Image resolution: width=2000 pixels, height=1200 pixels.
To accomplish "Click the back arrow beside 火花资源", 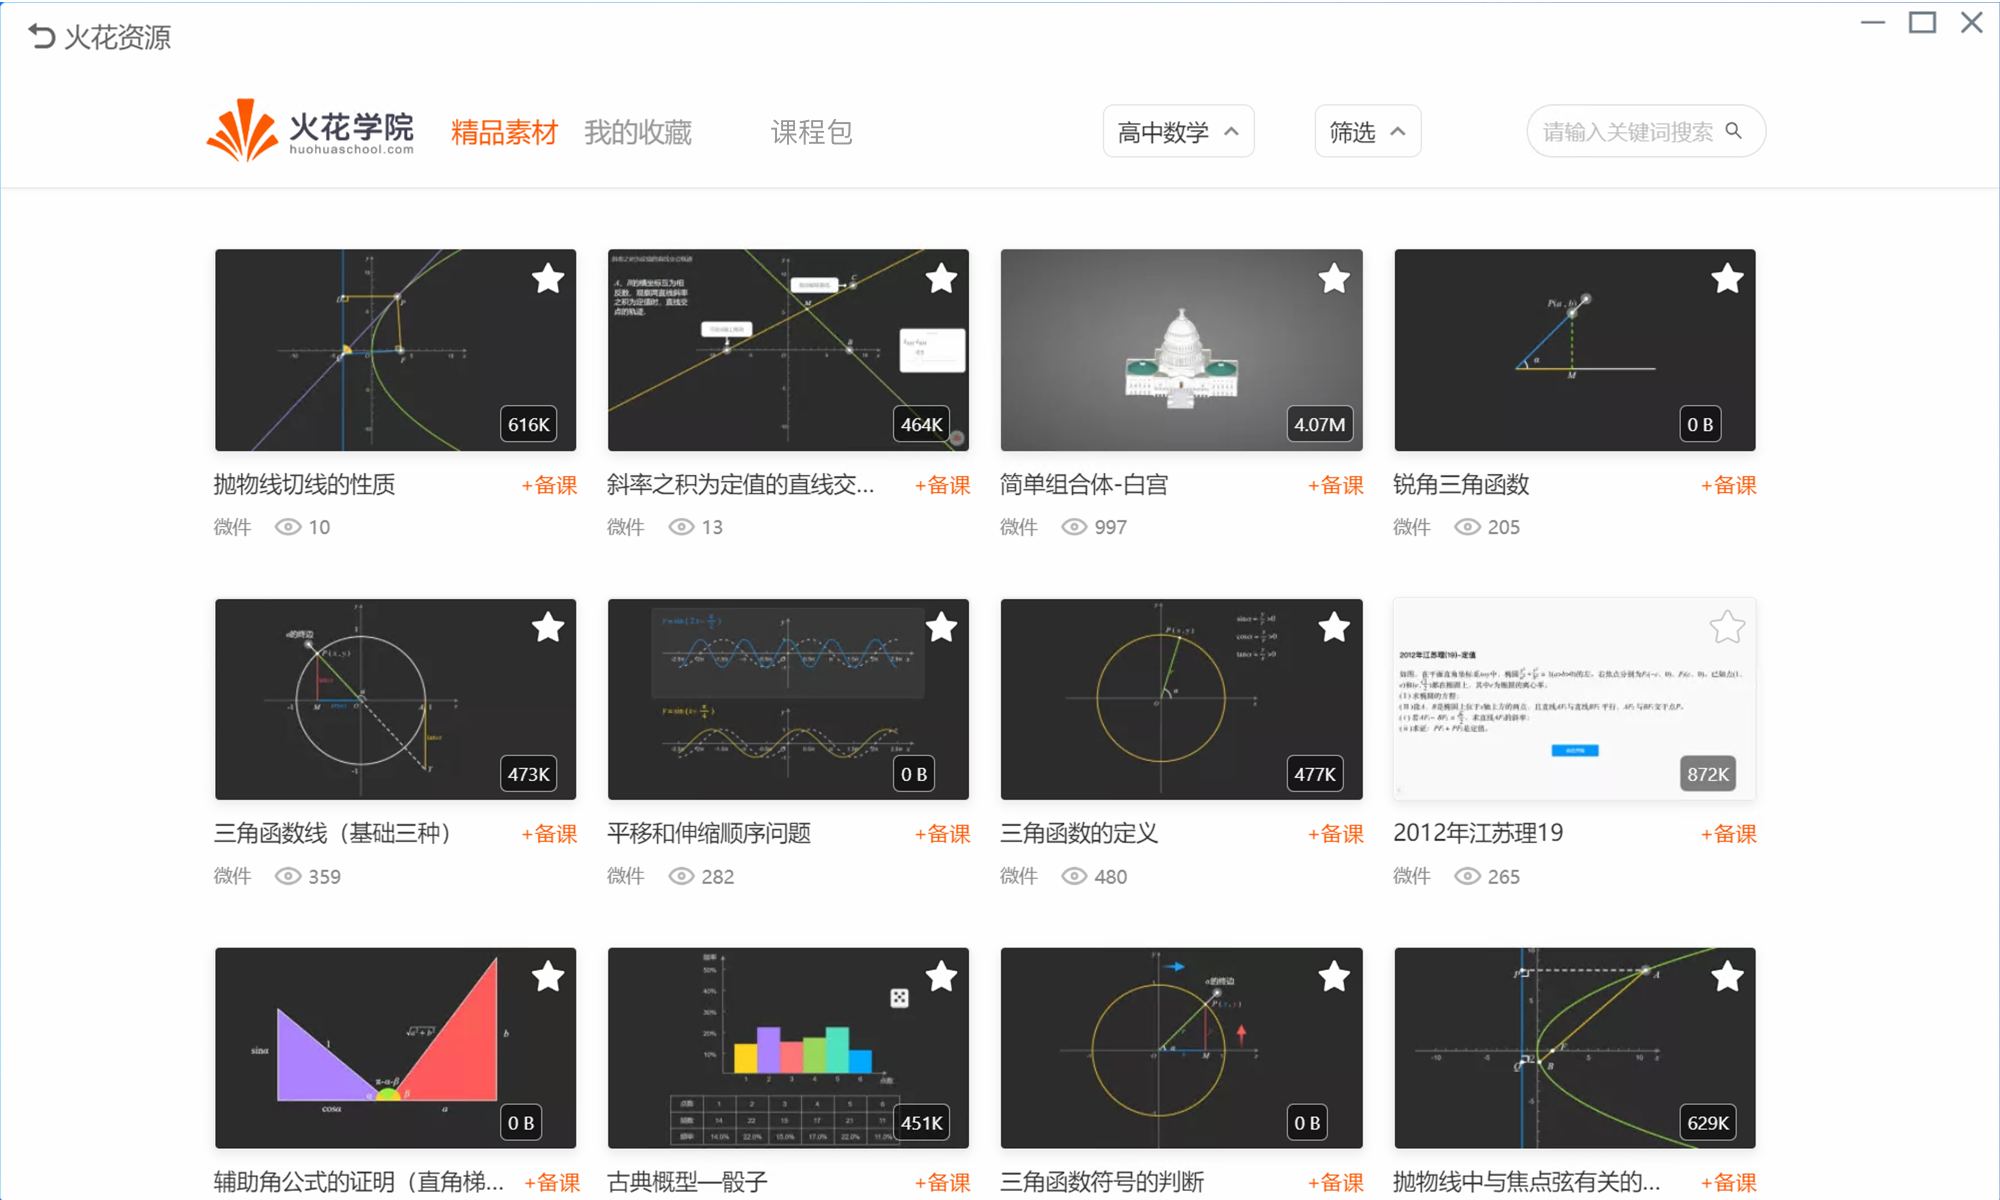I will tap(41, 37).
